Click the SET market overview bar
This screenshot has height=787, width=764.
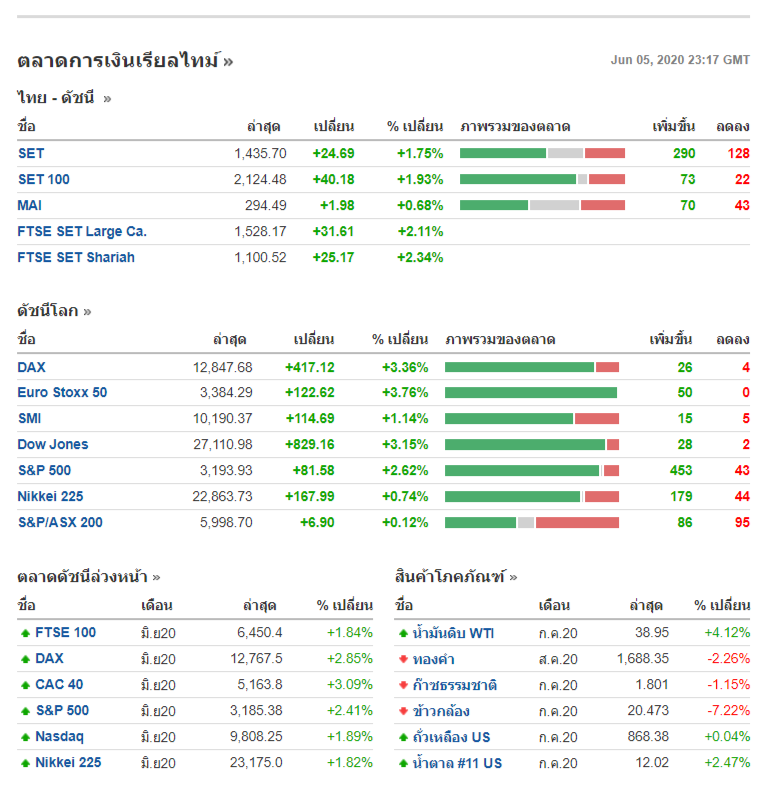[542, 153]
